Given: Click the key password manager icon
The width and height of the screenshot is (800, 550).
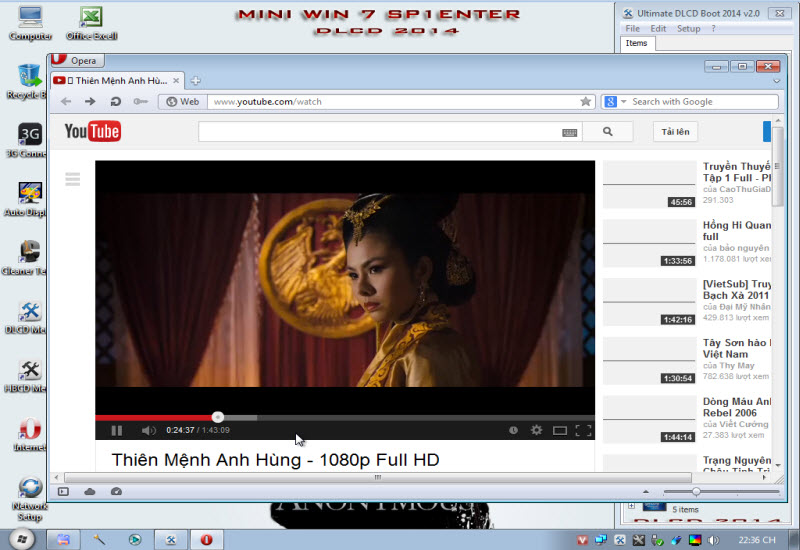Looking at the screenshot, I should coord(140,102).
